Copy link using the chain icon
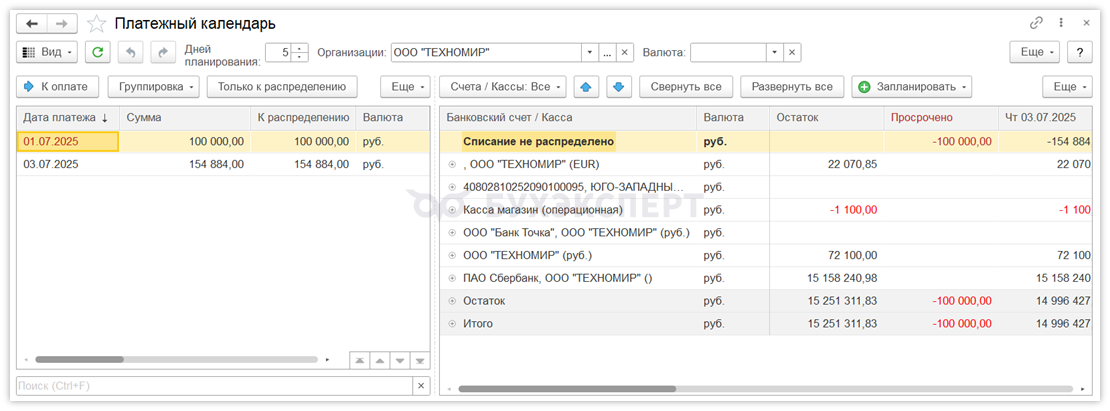This screenshot has height=411, width=1110. coord(1036,23)
